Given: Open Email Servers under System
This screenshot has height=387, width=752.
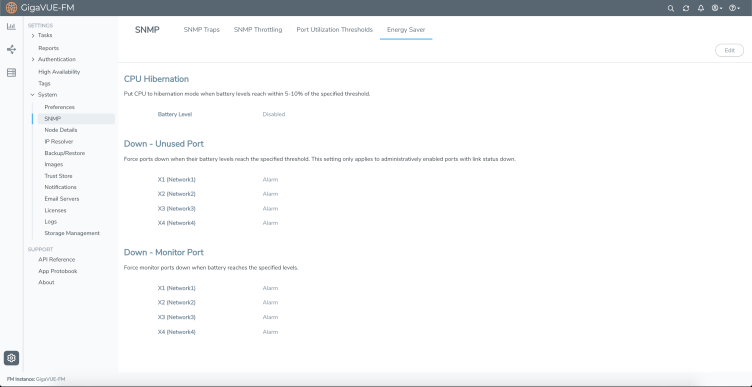Looking at the screenshot, I should [62, 199].
